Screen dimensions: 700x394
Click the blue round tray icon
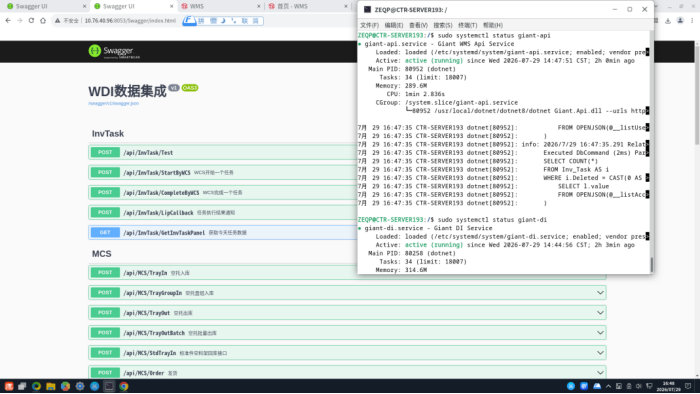point(571,386)
